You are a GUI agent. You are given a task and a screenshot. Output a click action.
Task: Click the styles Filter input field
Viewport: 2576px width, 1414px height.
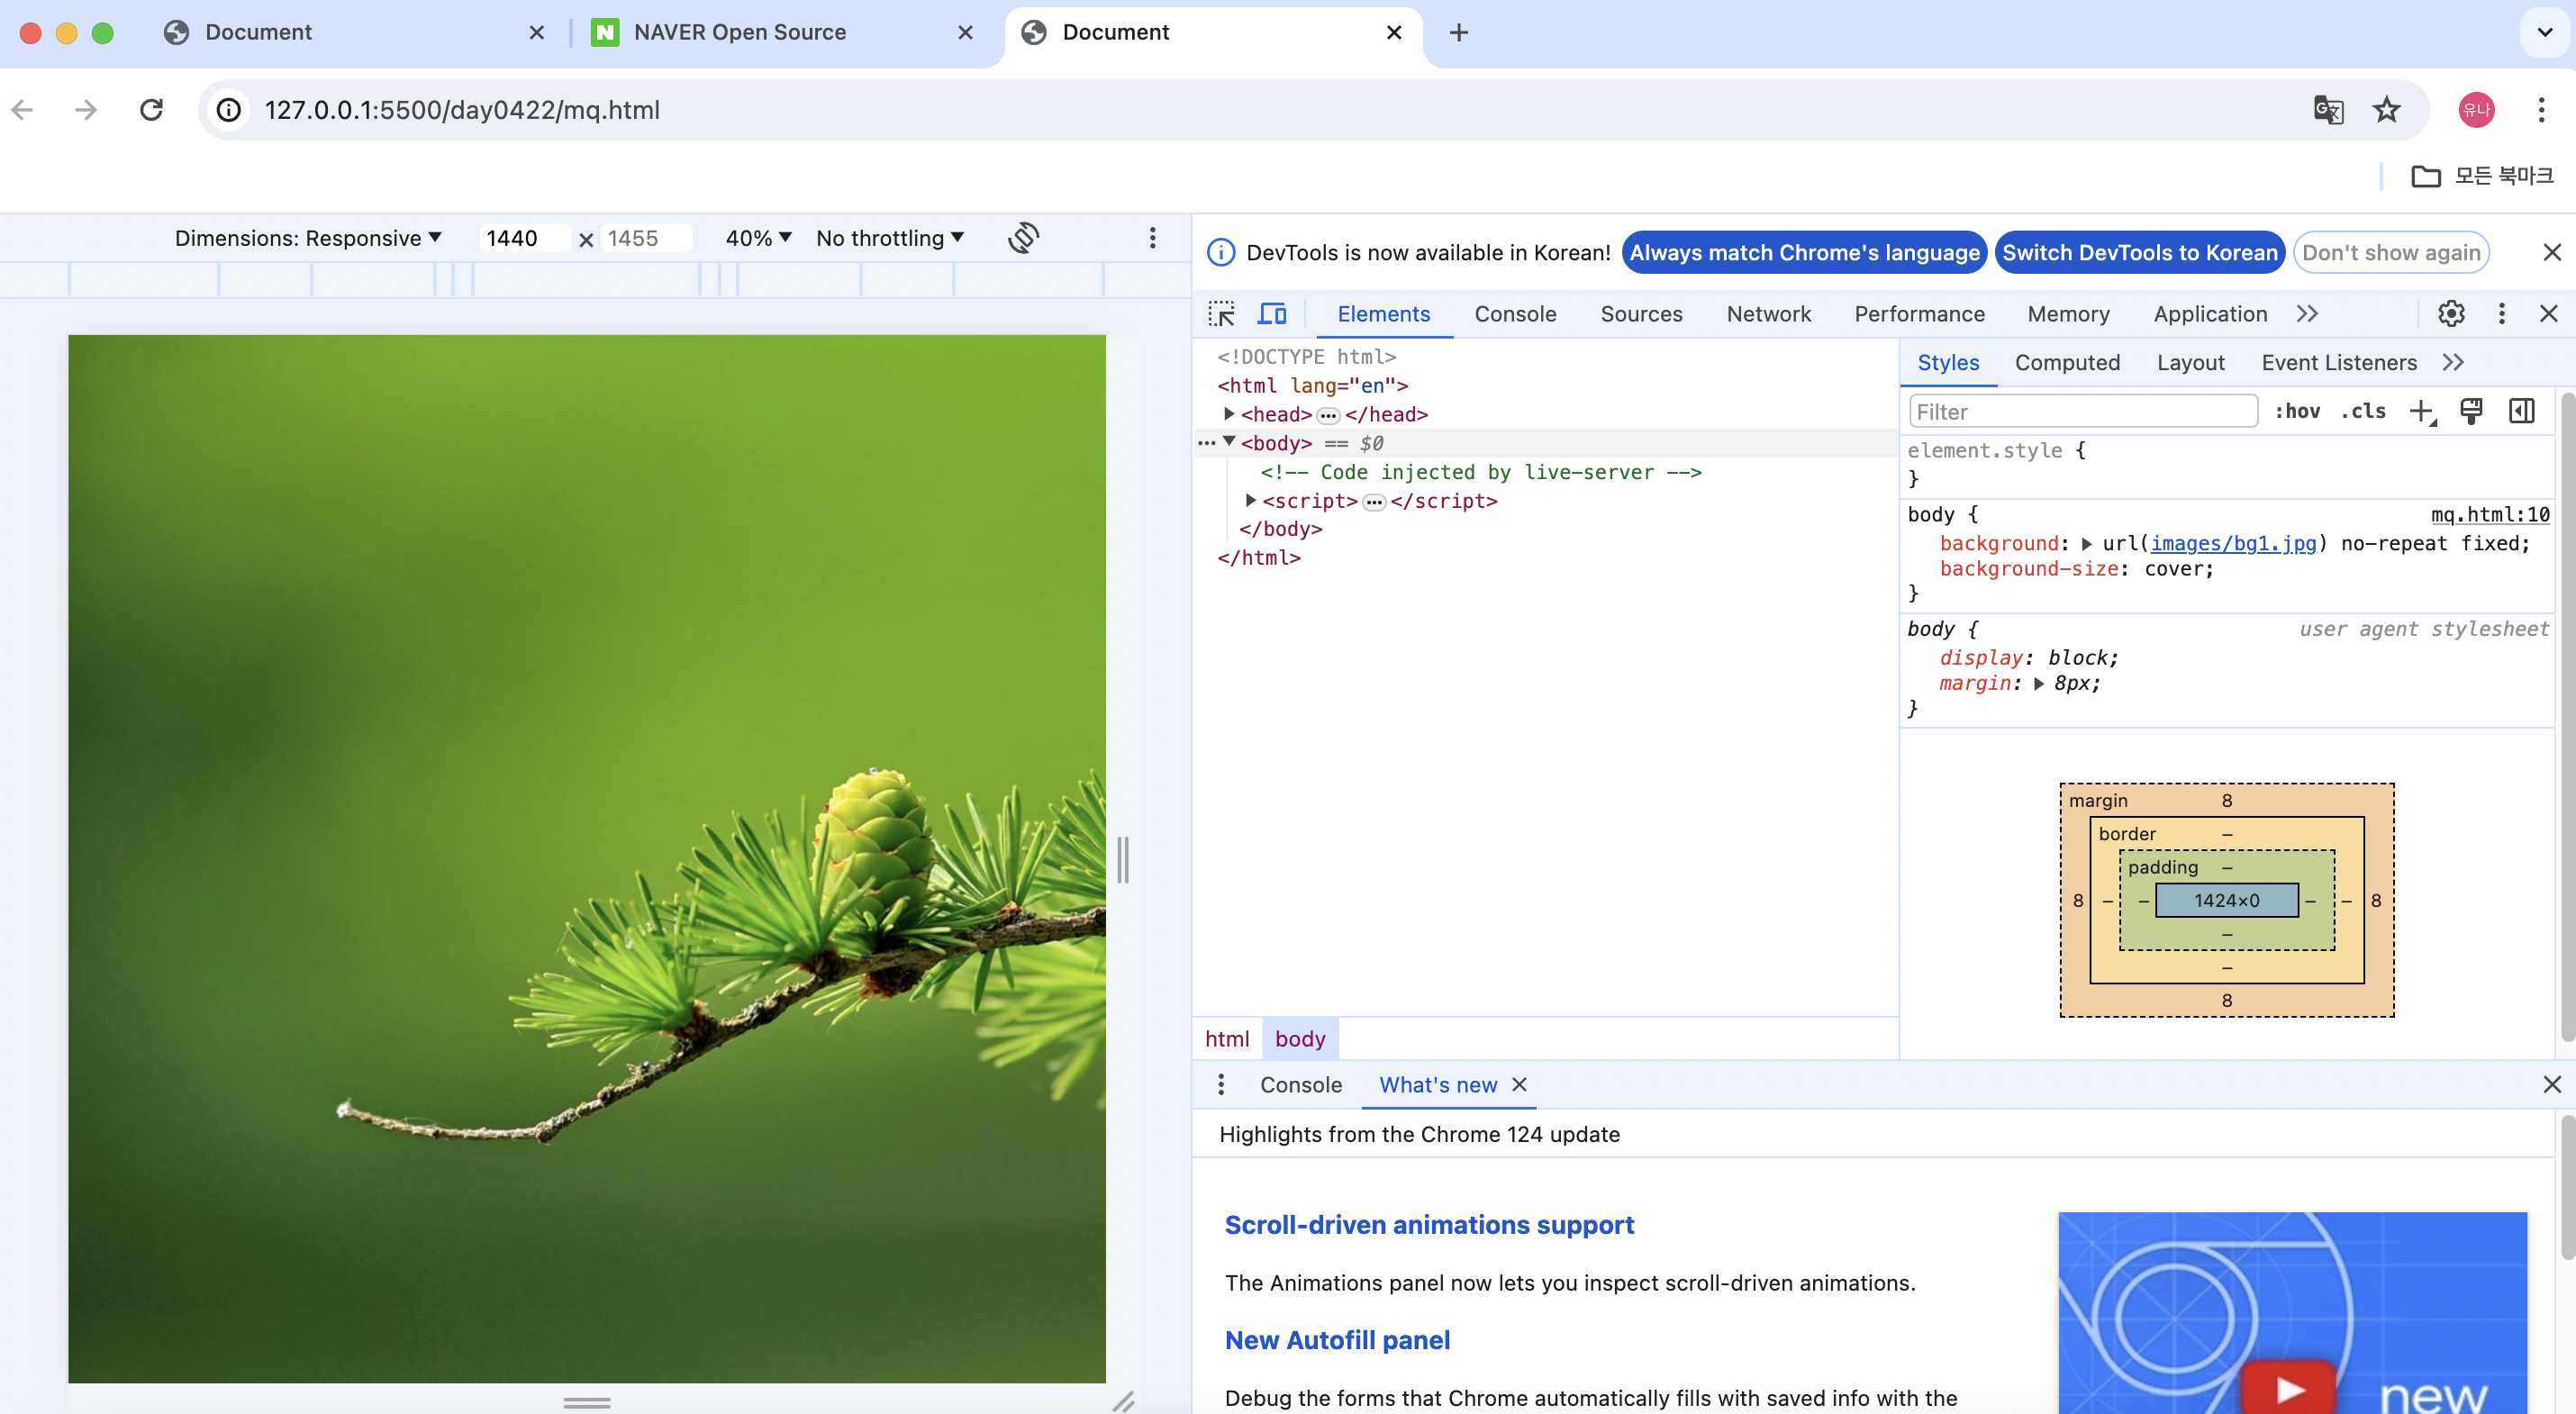click(x=2082, y=411)
